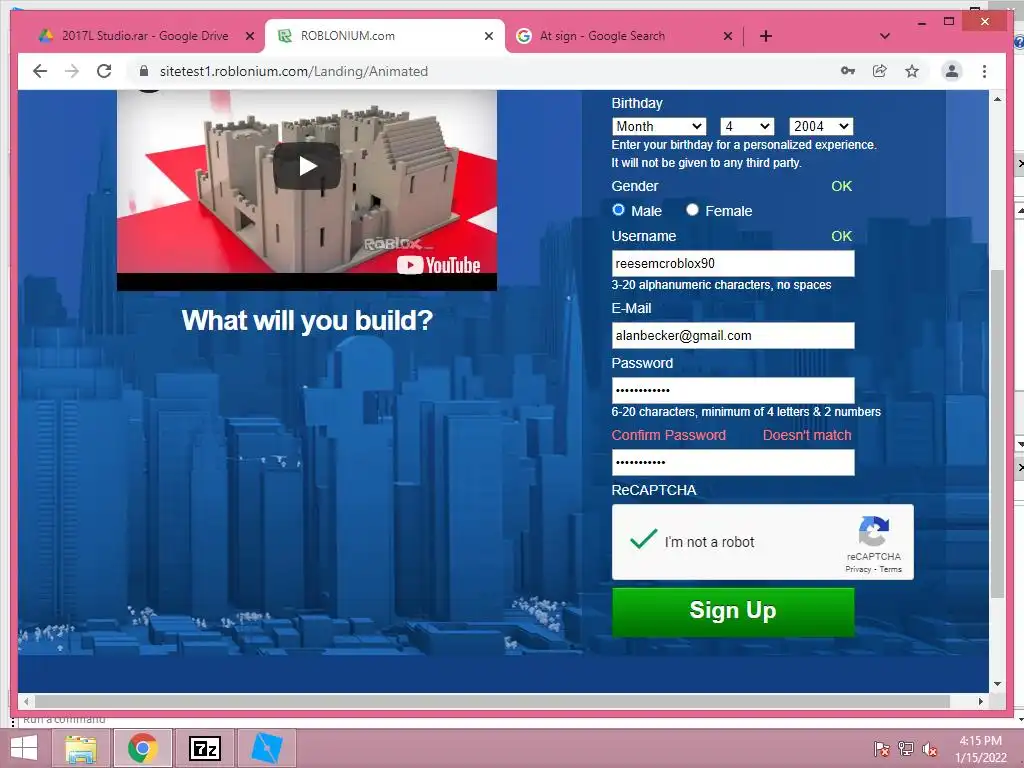1024x768 pixels.
Task: Go back using browser back arrow
Action: coord(40,71)
